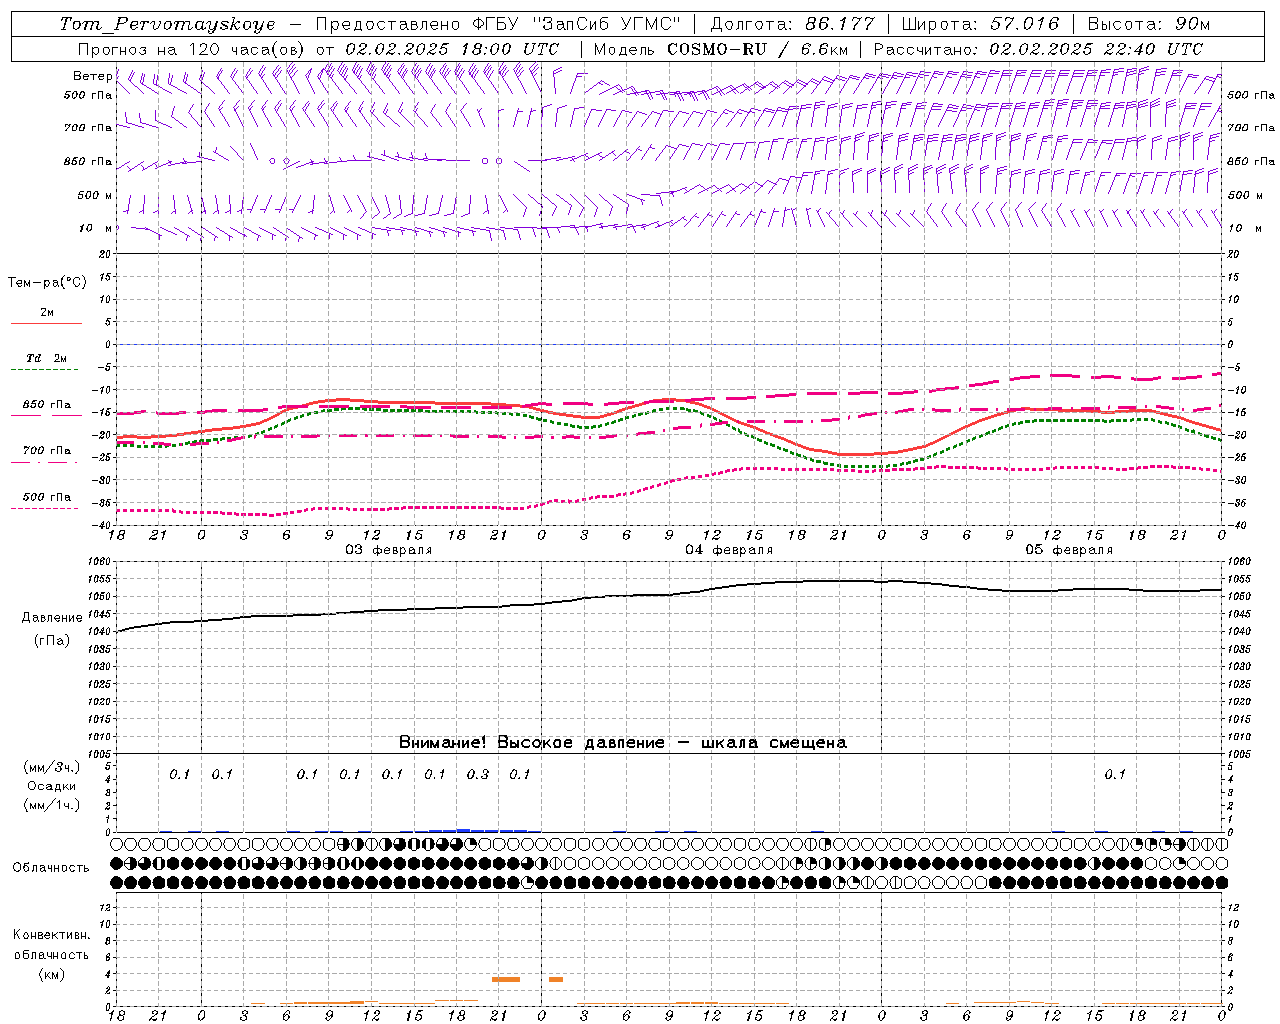
Task: Click the station name Tom_Pervomayskoye
Action: (167, 24)
